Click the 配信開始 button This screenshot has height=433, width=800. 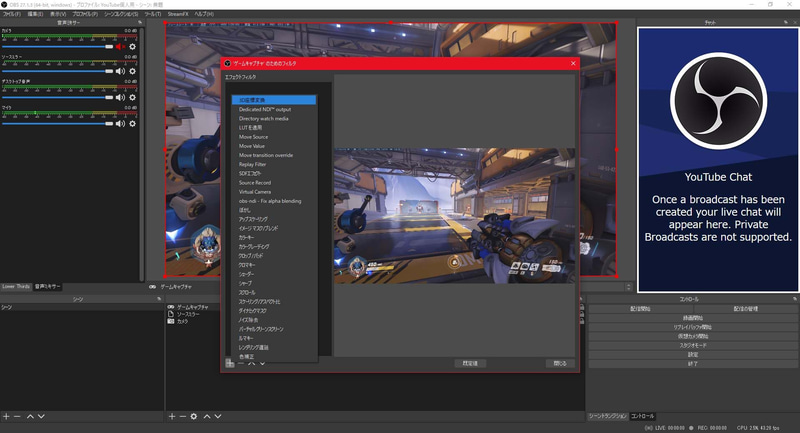640,309
